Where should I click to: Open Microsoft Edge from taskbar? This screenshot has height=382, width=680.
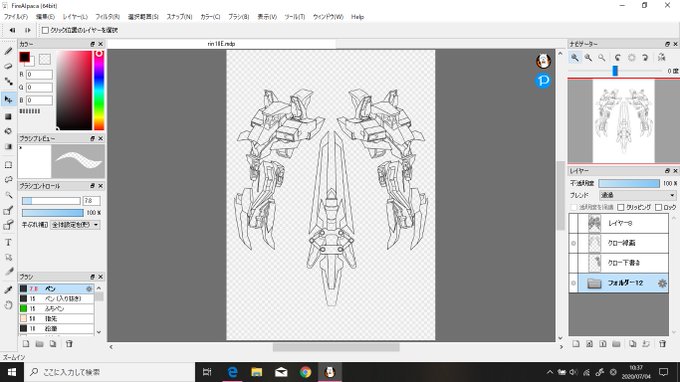pos(232,372)
